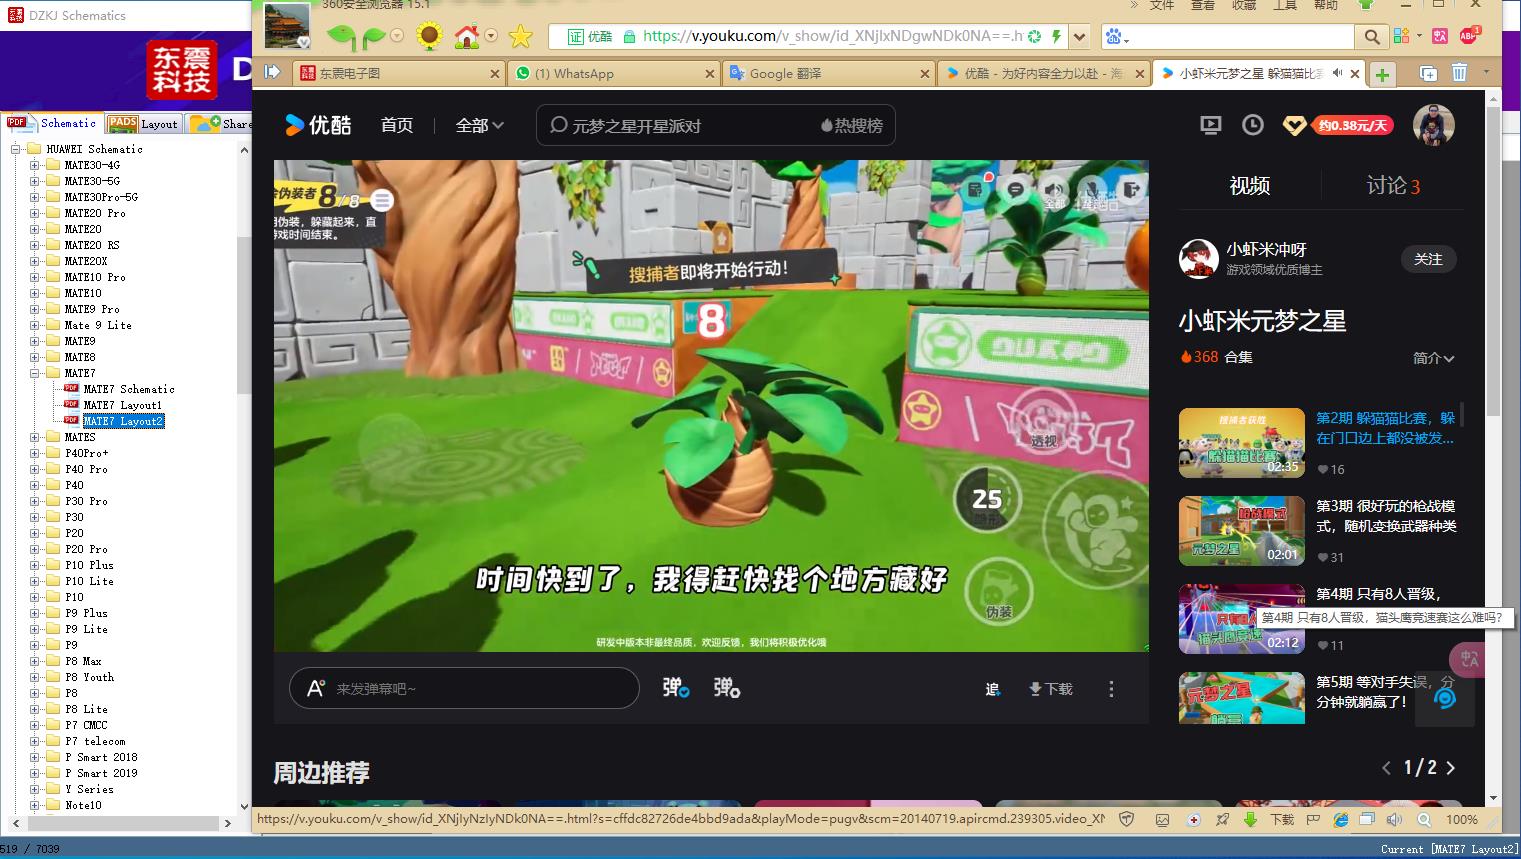Click the browser sidebar toggle arrow icon
Image resolution: width=1521 pixels, height=859 pixels.
click(272, 72)
